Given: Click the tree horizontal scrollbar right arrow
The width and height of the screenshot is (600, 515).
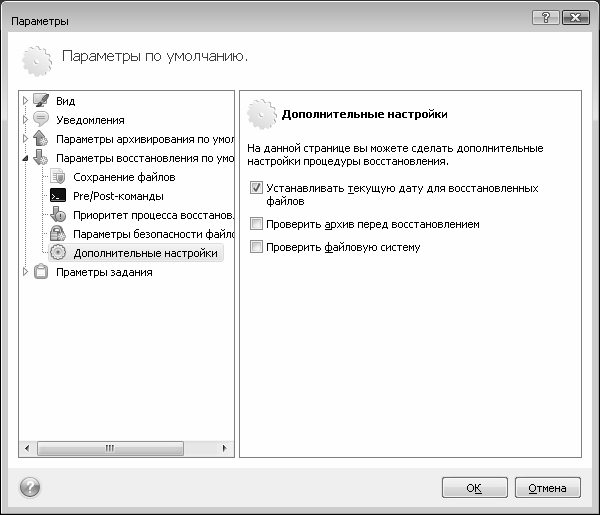Looking at the screenshot, I should pos(229,449).
